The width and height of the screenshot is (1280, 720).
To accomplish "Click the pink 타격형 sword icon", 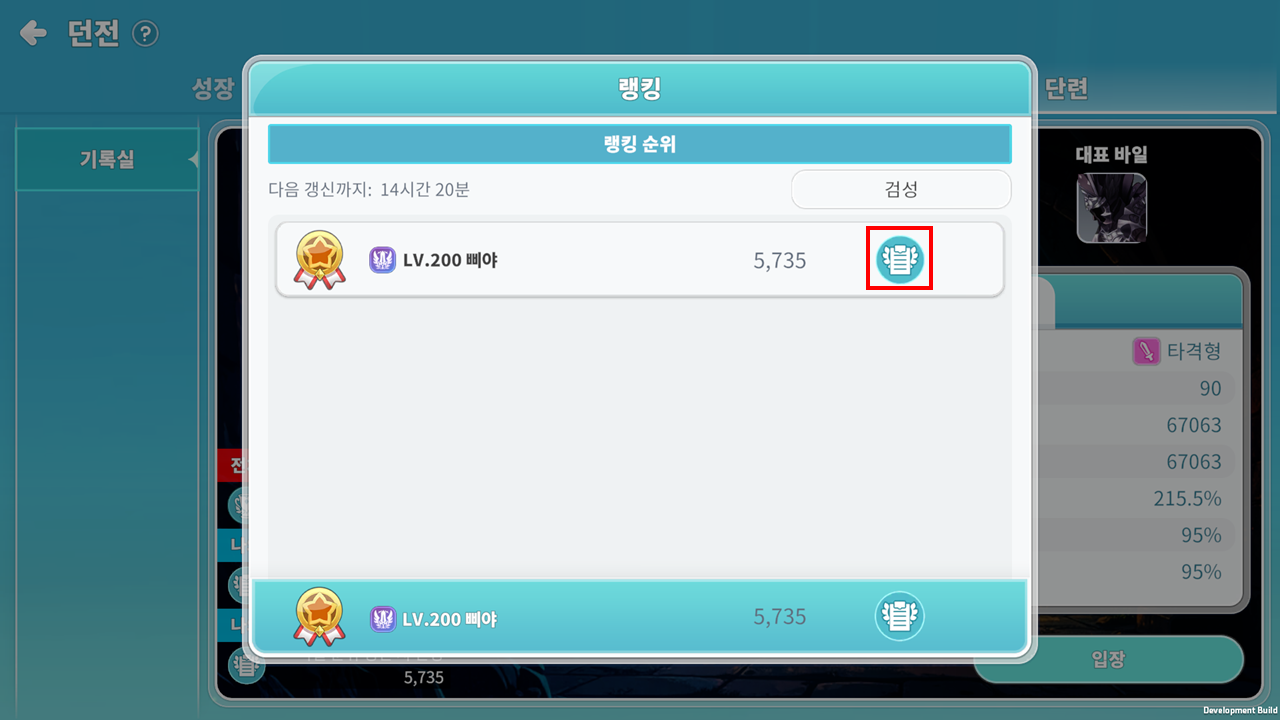I will (1146, 351).
